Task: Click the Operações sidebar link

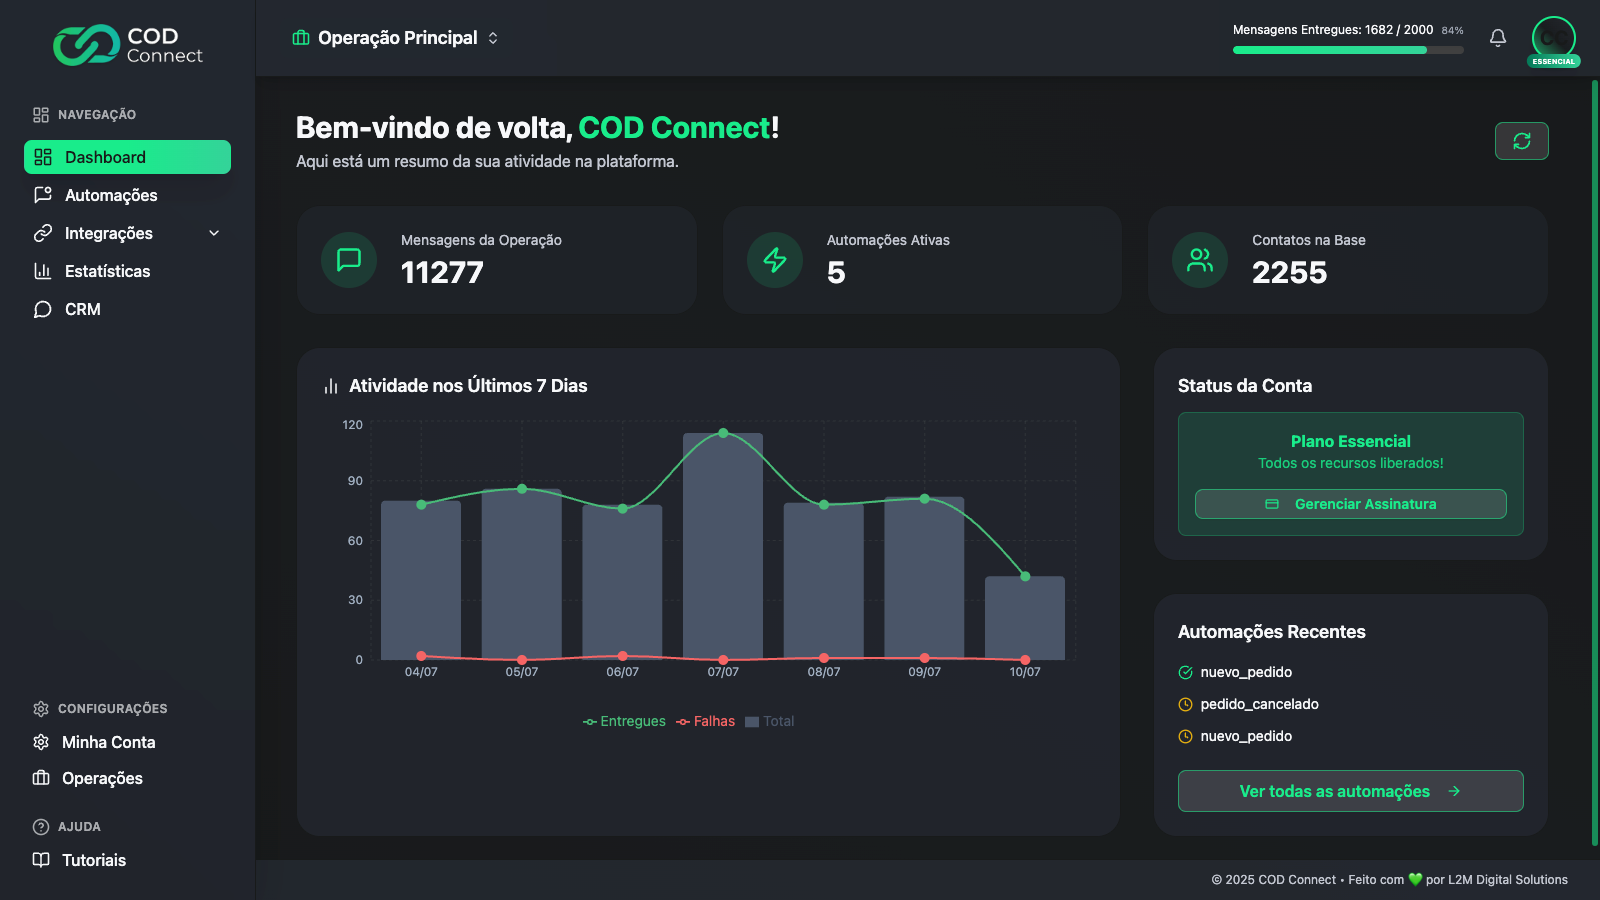Action: 102,778
